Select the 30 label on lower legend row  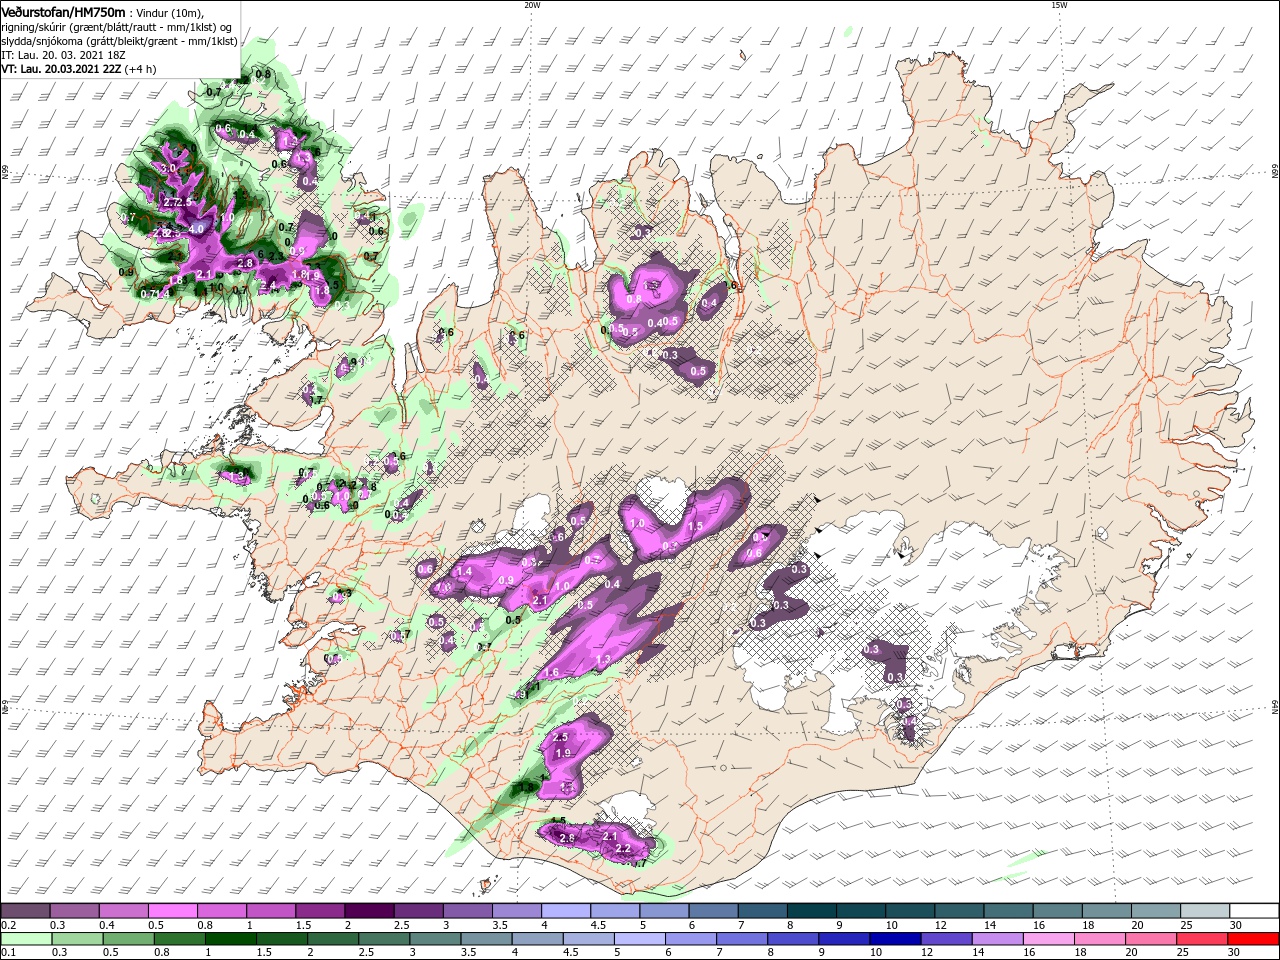point(1234,952)
